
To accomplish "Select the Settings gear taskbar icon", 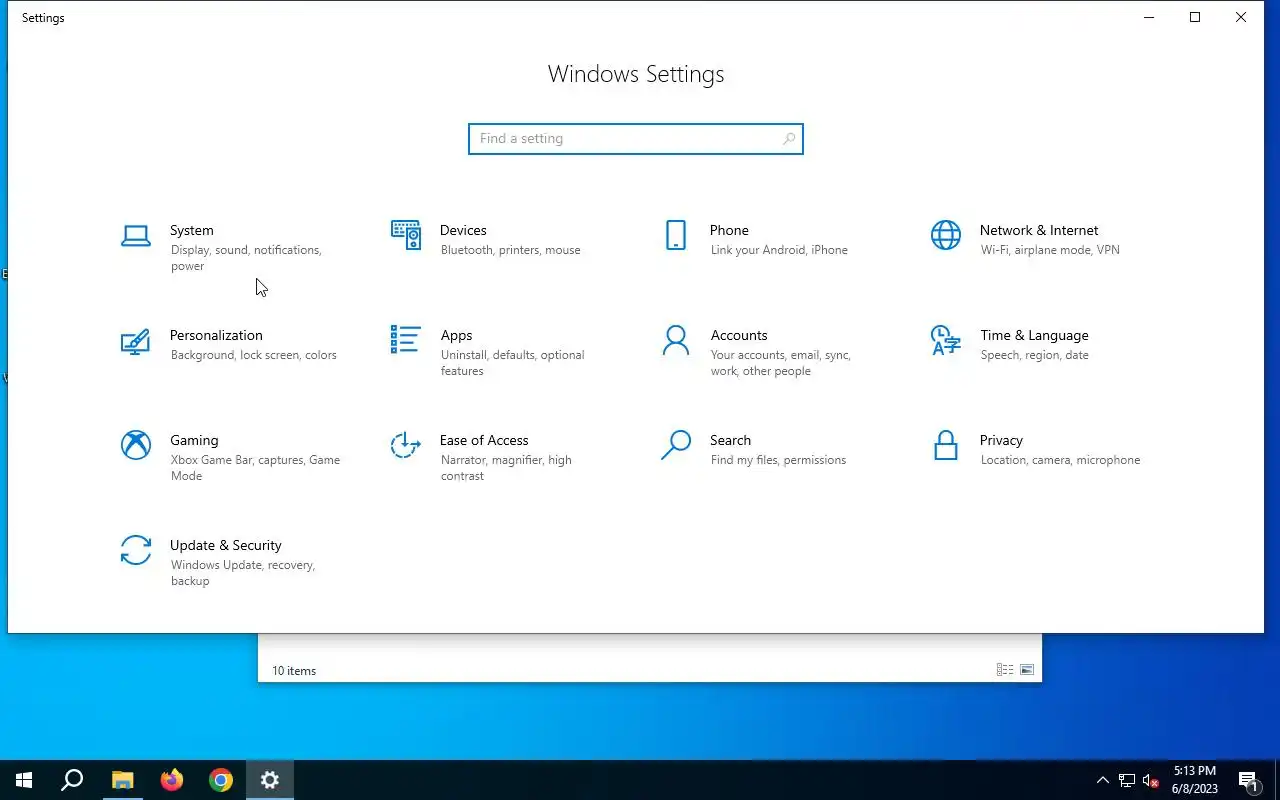I will (270, 780).
